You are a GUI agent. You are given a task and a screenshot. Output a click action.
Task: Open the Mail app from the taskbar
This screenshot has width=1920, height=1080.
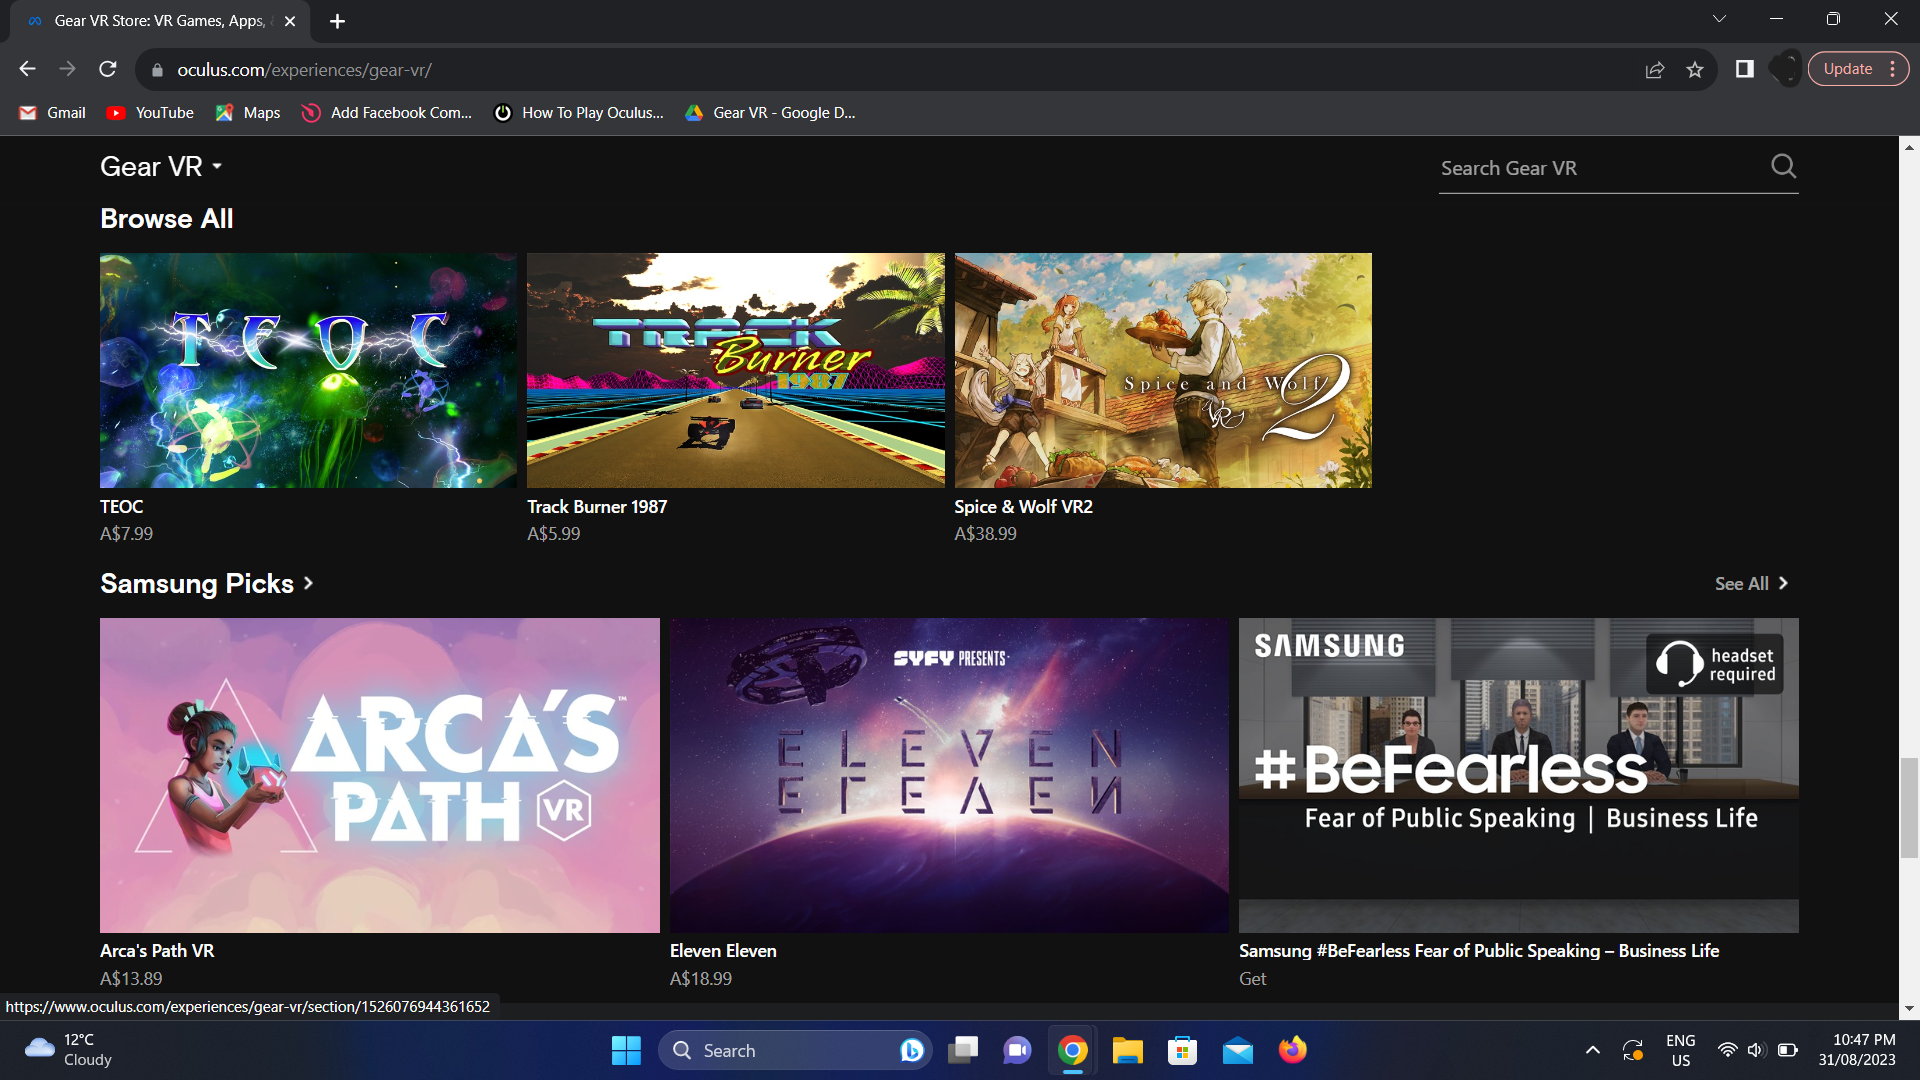point(1237,1050)
